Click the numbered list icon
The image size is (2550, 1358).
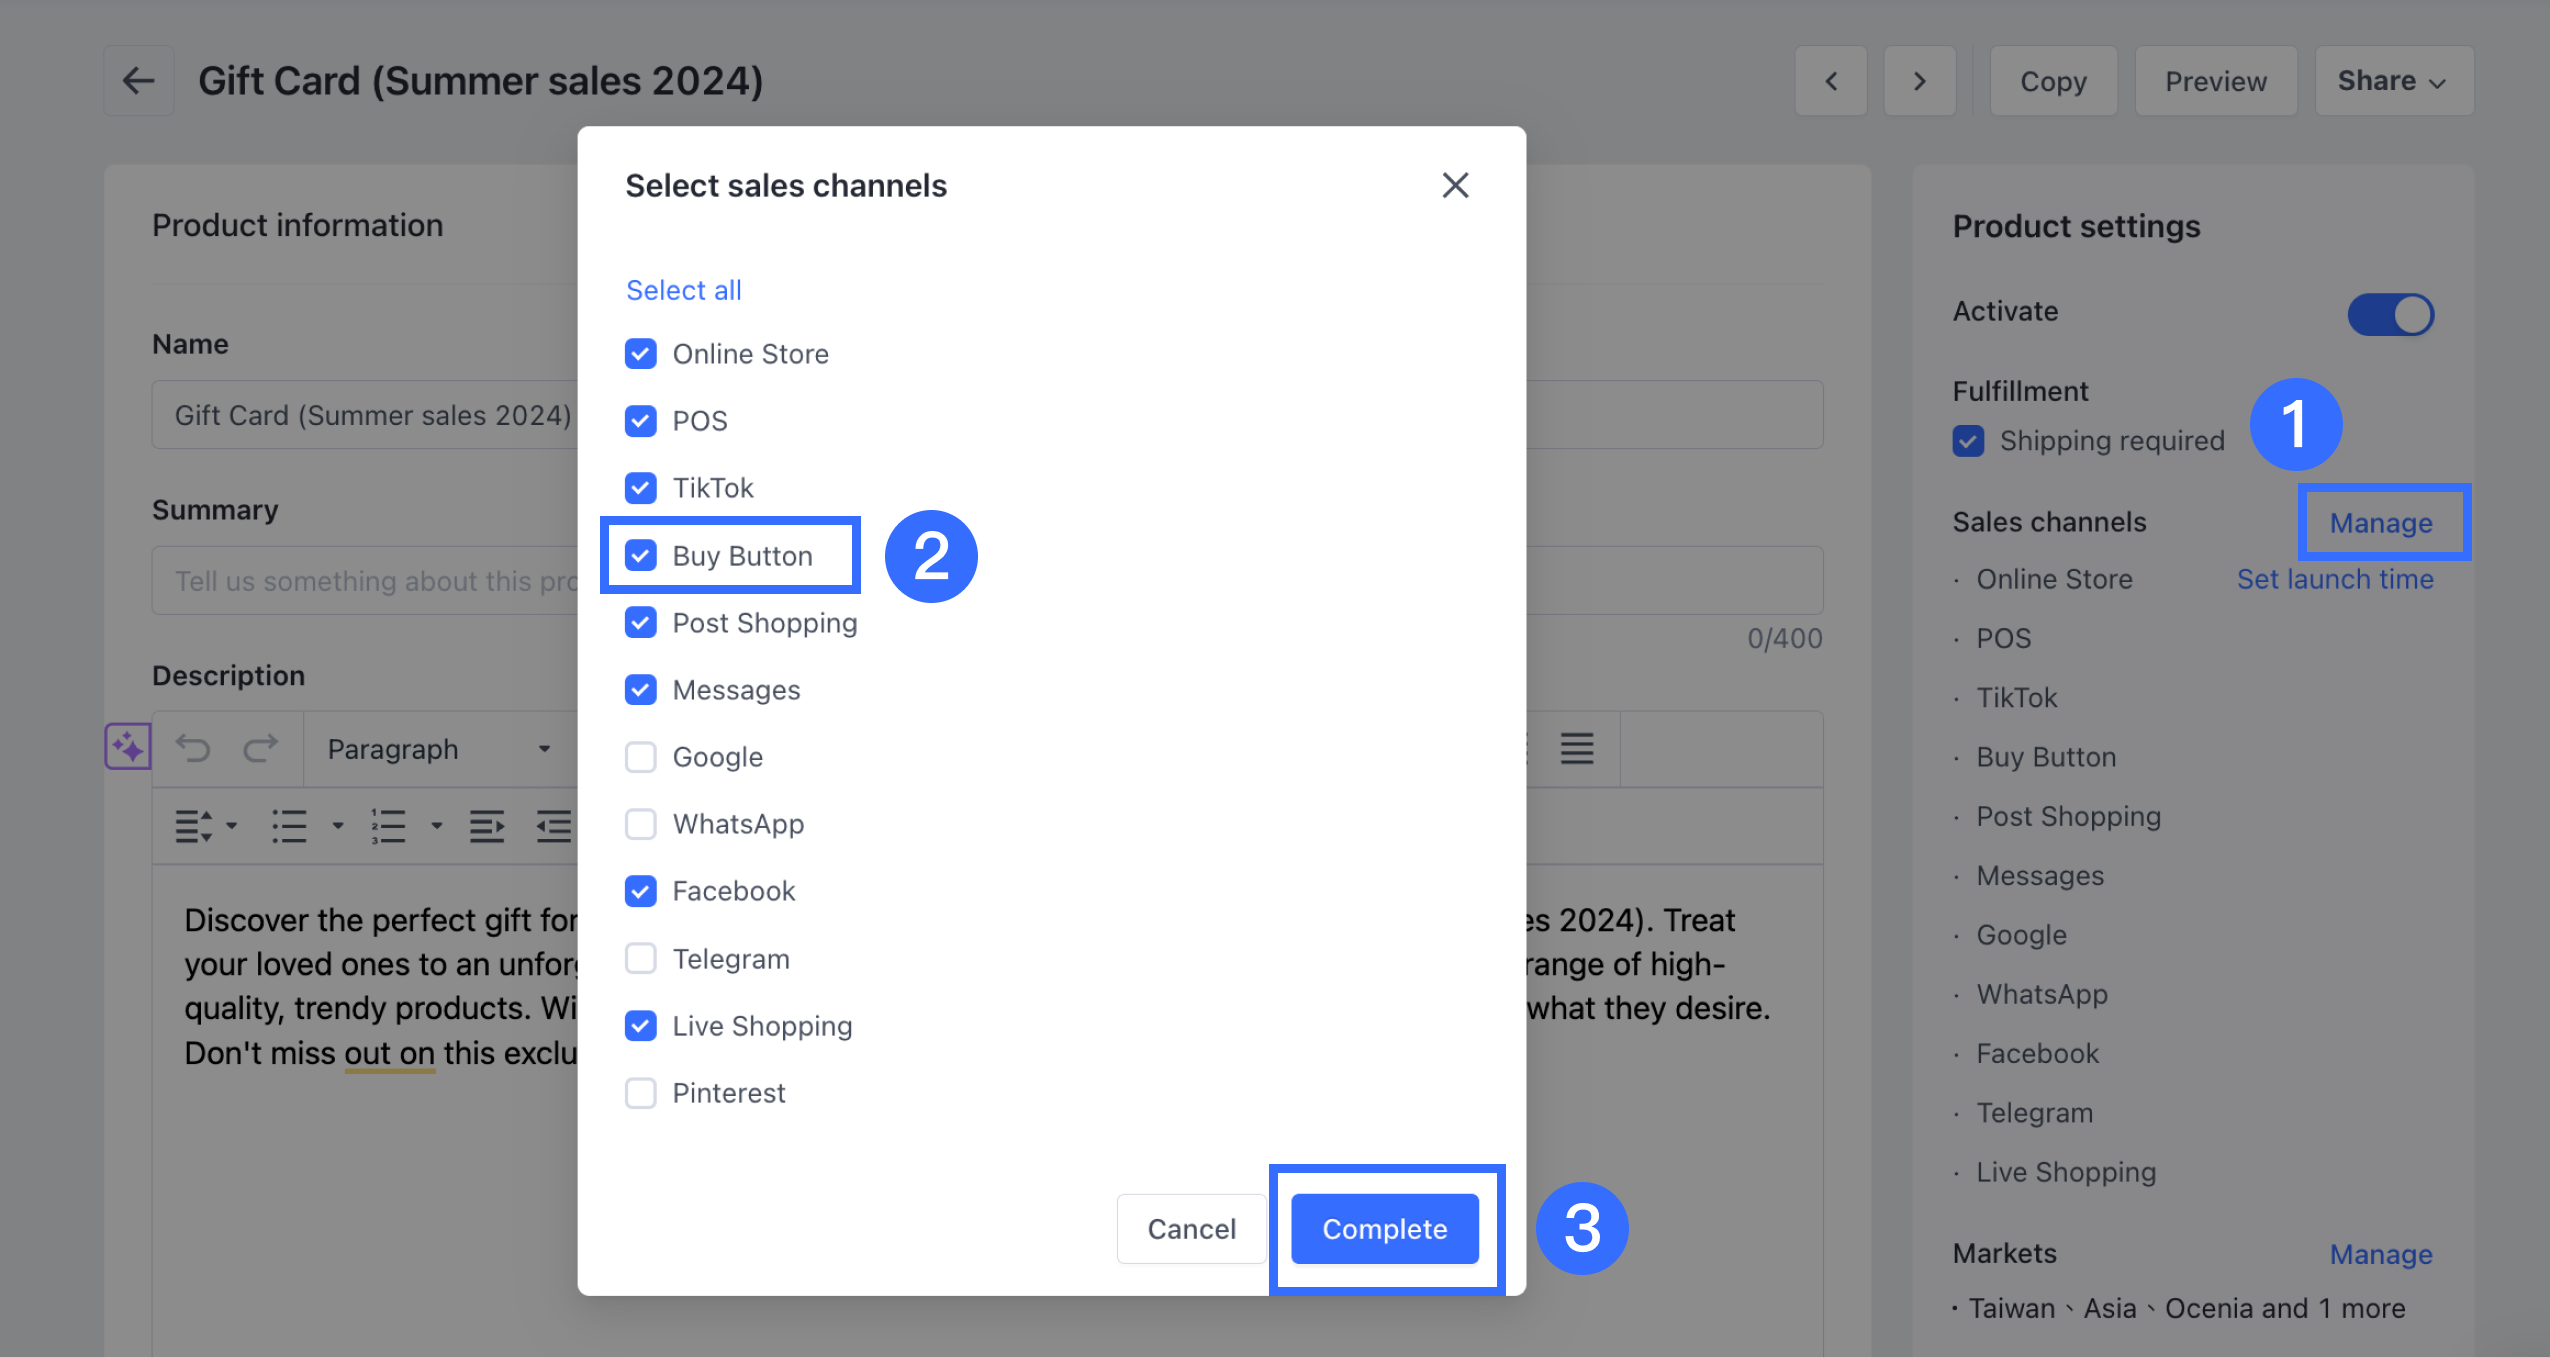(388, 826)
